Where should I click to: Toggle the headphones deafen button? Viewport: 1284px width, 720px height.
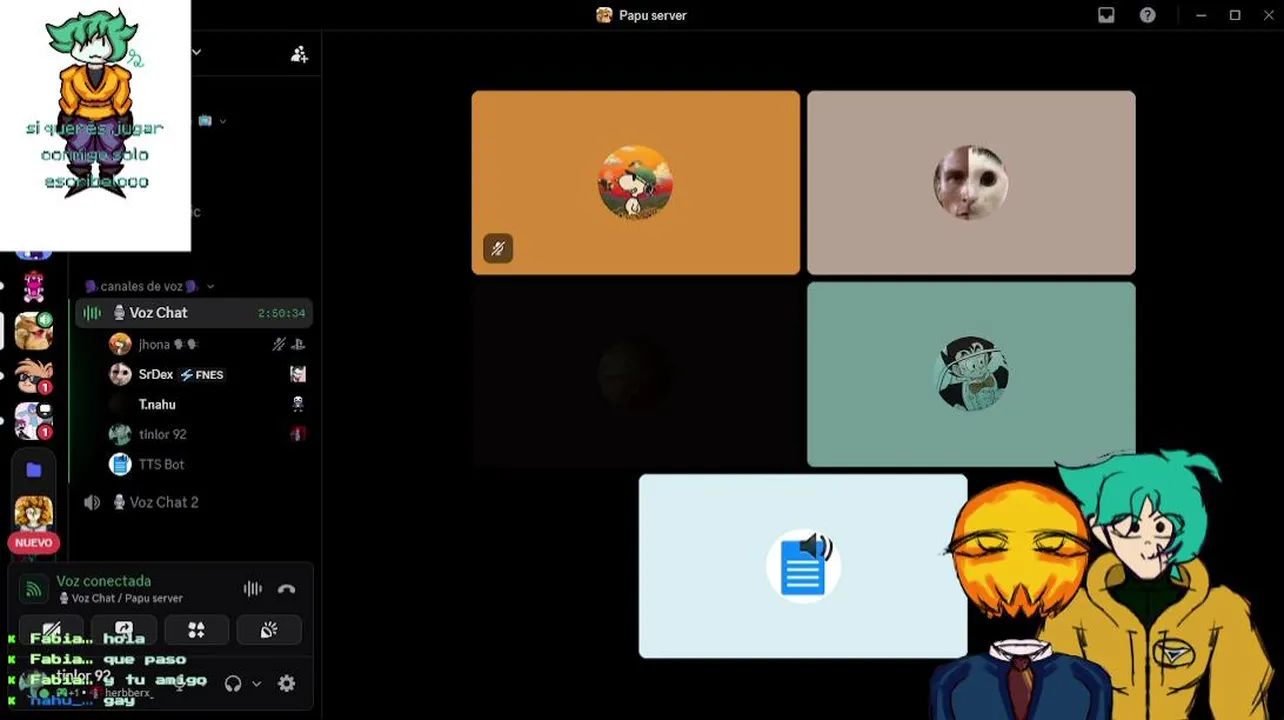(x=233, y=684)
